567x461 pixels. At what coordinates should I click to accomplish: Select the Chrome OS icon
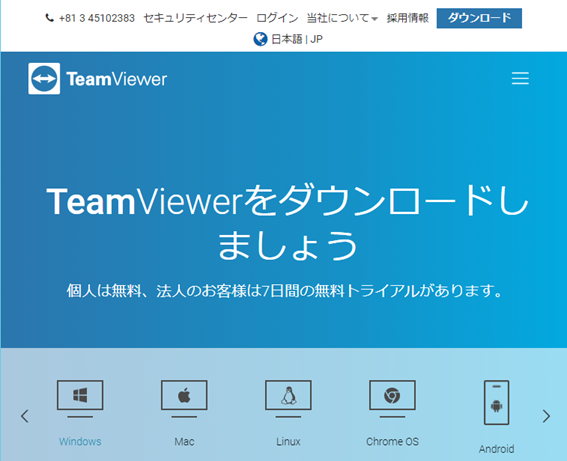point(392,399)
